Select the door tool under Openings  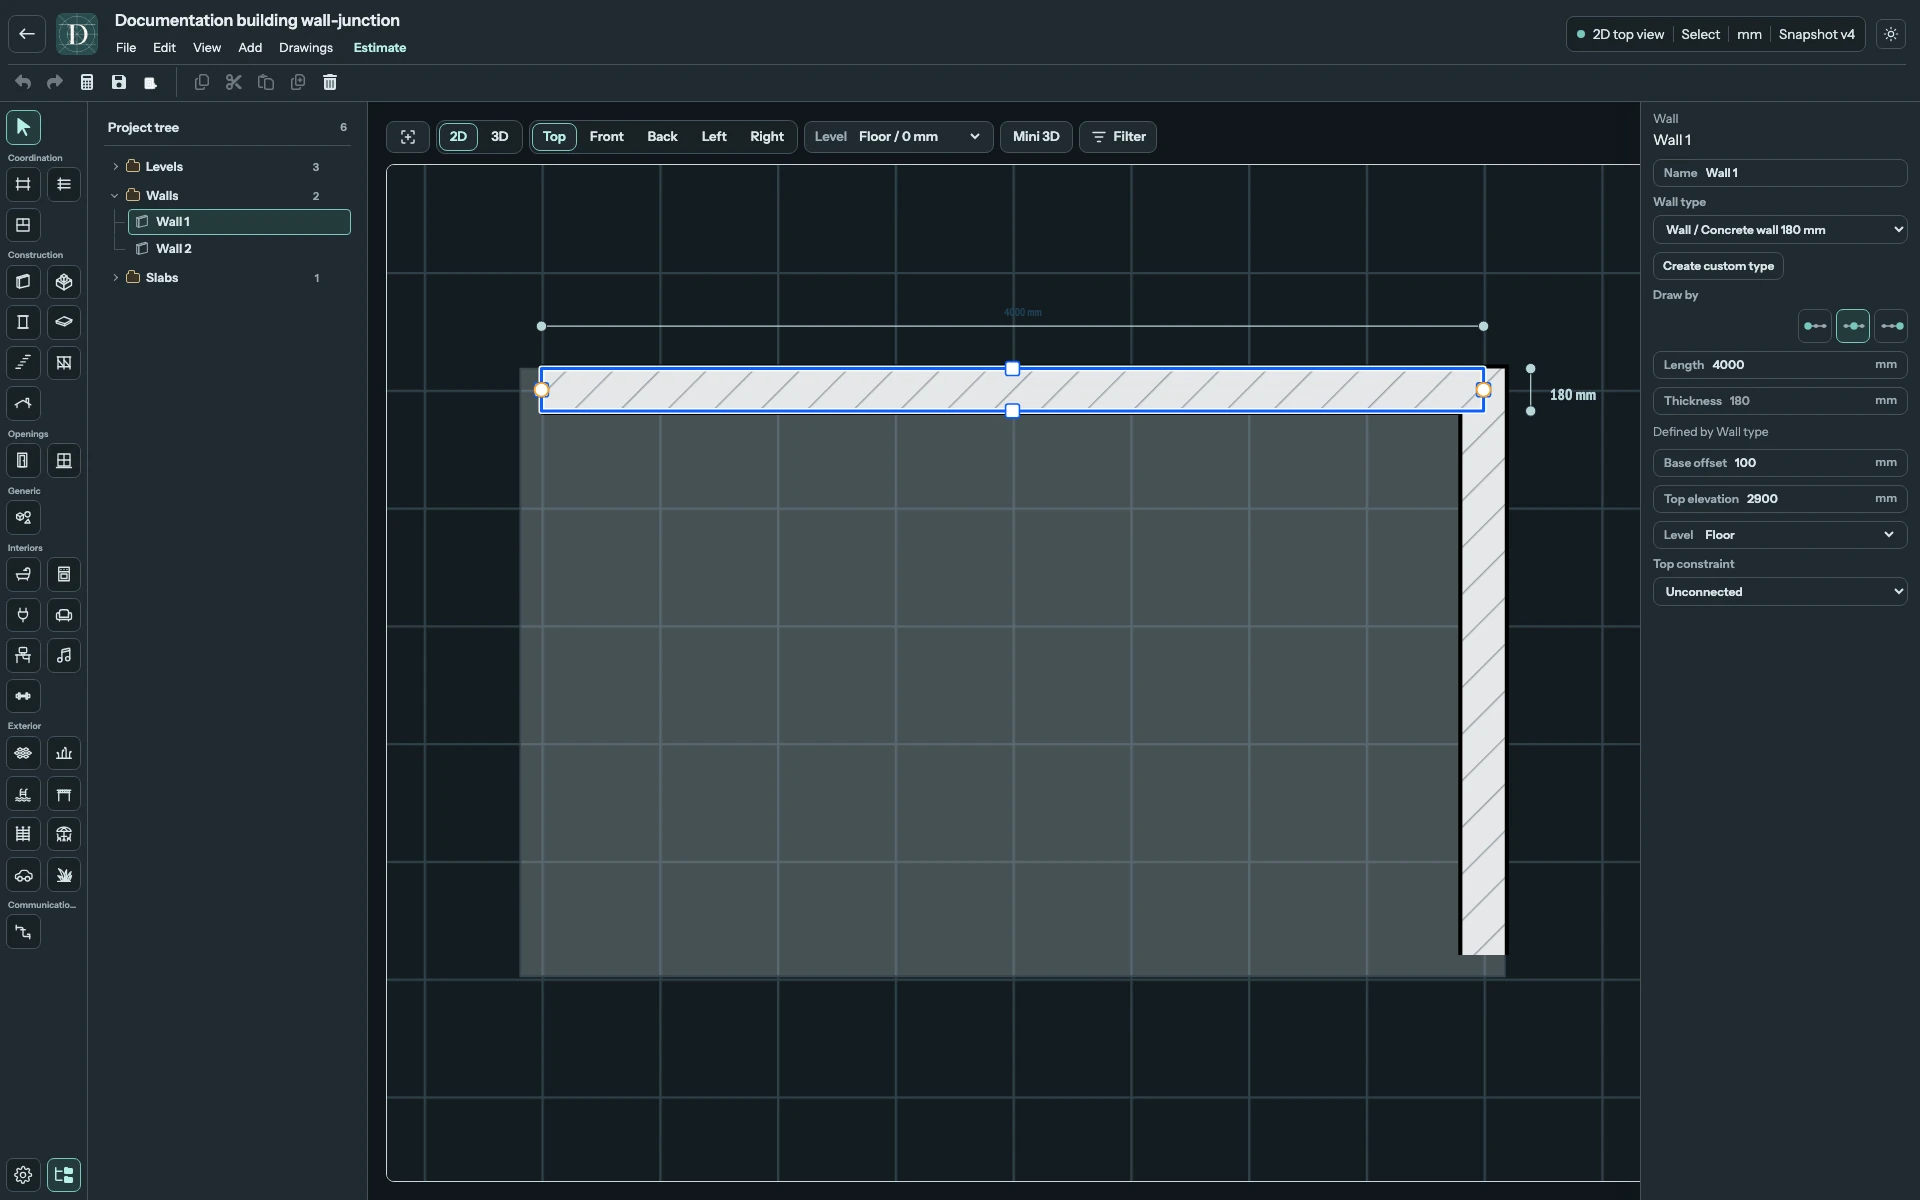(23, 461)
